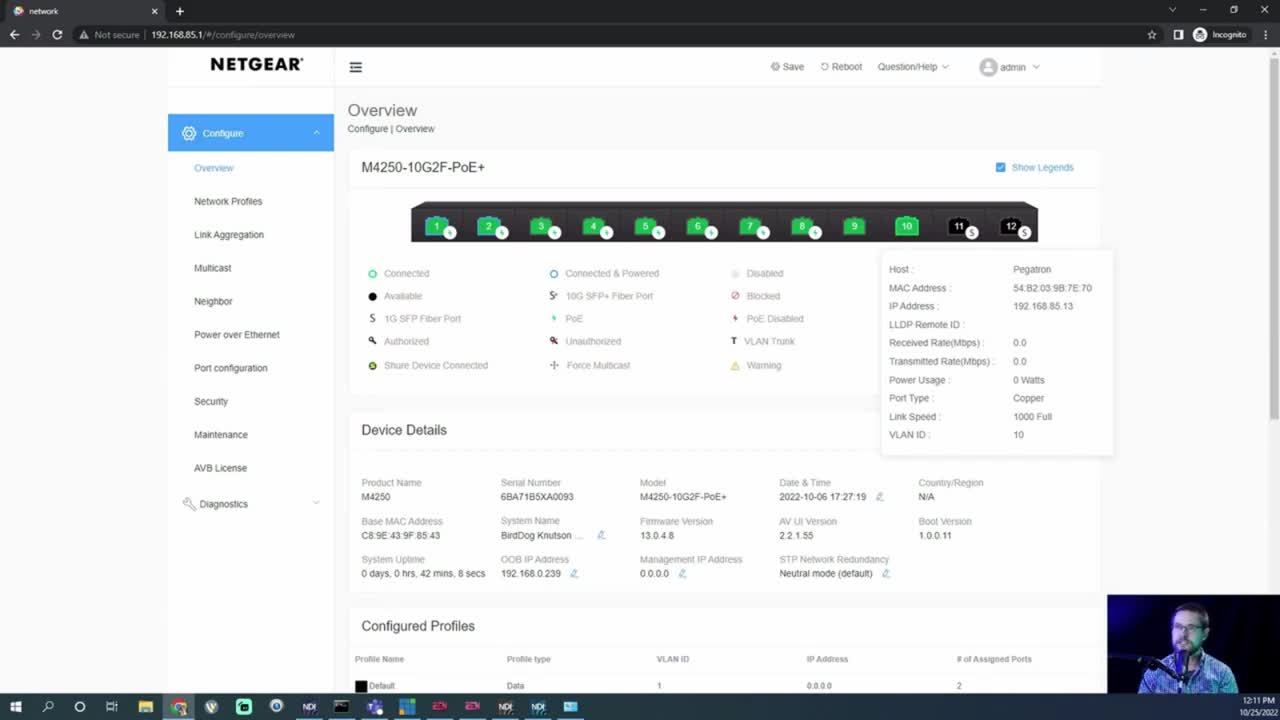Click the Default profile black swatch
Image resolution: width=1280 pixels, height=720 pixels.
pyautogui.click(x=361, y=686)
